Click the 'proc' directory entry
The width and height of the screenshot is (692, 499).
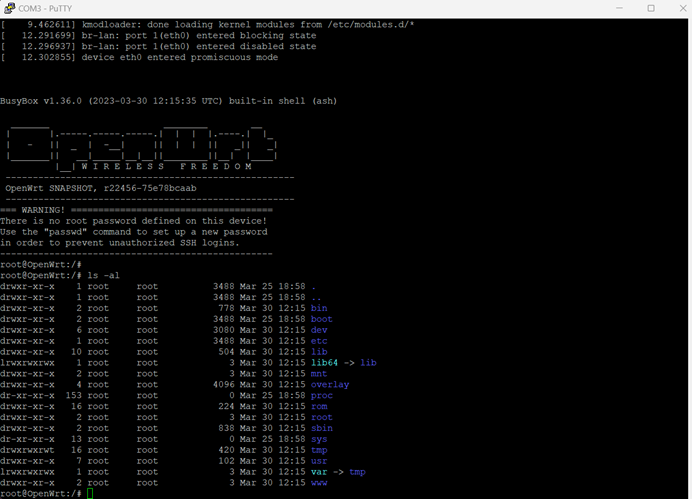[322, 395]
